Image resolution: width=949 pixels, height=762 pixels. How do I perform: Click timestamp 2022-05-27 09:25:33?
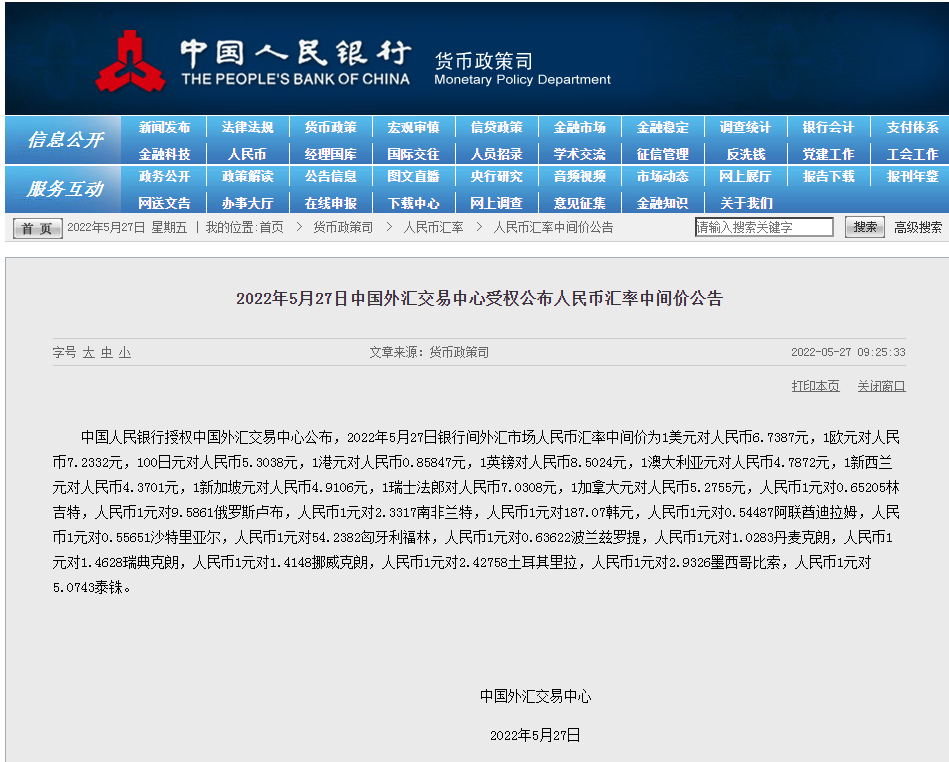[x=848, y=352]
